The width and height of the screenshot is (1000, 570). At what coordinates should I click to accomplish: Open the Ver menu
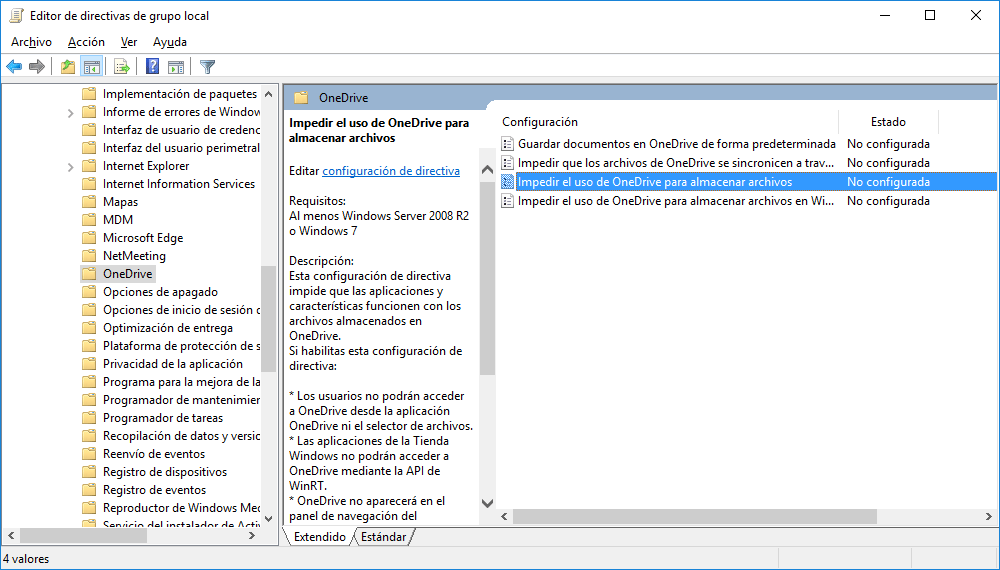coord(129,42)
